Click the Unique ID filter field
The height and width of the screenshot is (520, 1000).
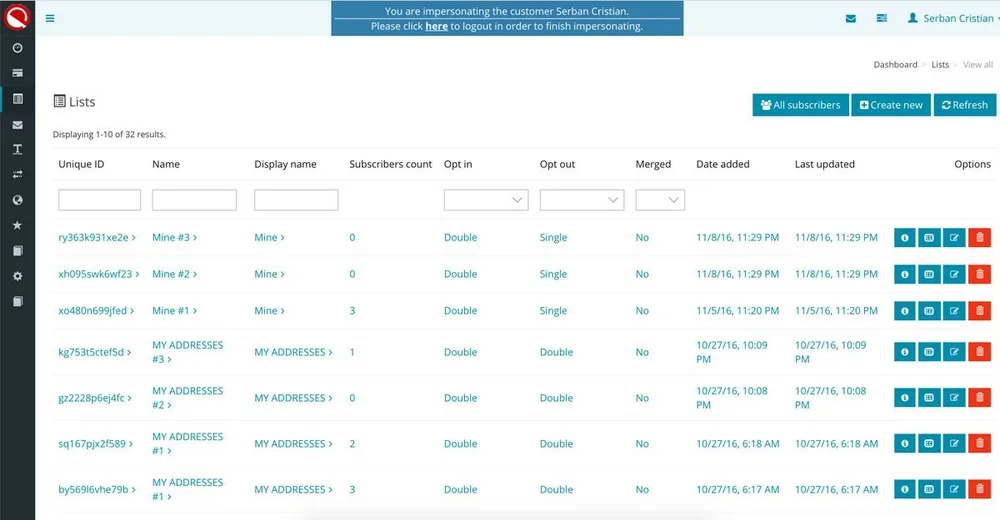[99, 200]
